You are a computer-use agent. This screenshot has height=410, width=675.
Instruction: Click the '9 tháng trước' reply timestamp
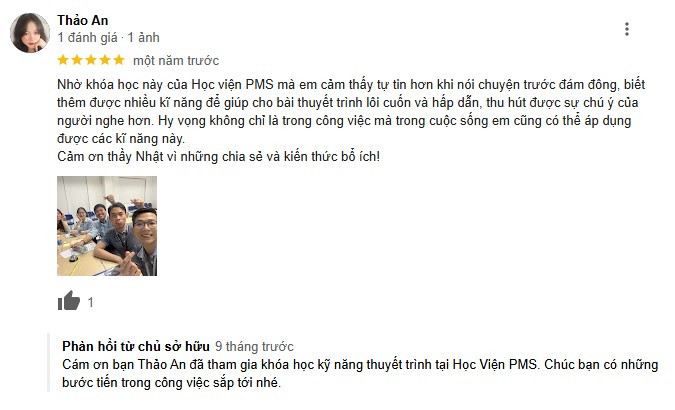[x=254, y=347]
